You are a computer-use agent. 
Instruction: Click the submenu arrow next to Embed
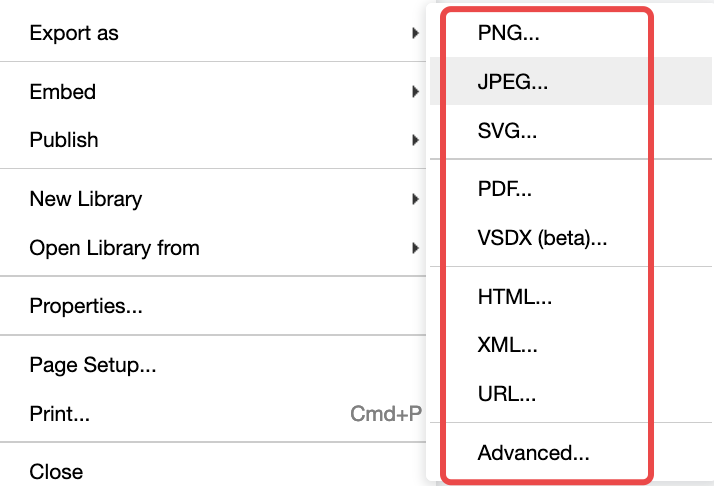pos(415,92)
